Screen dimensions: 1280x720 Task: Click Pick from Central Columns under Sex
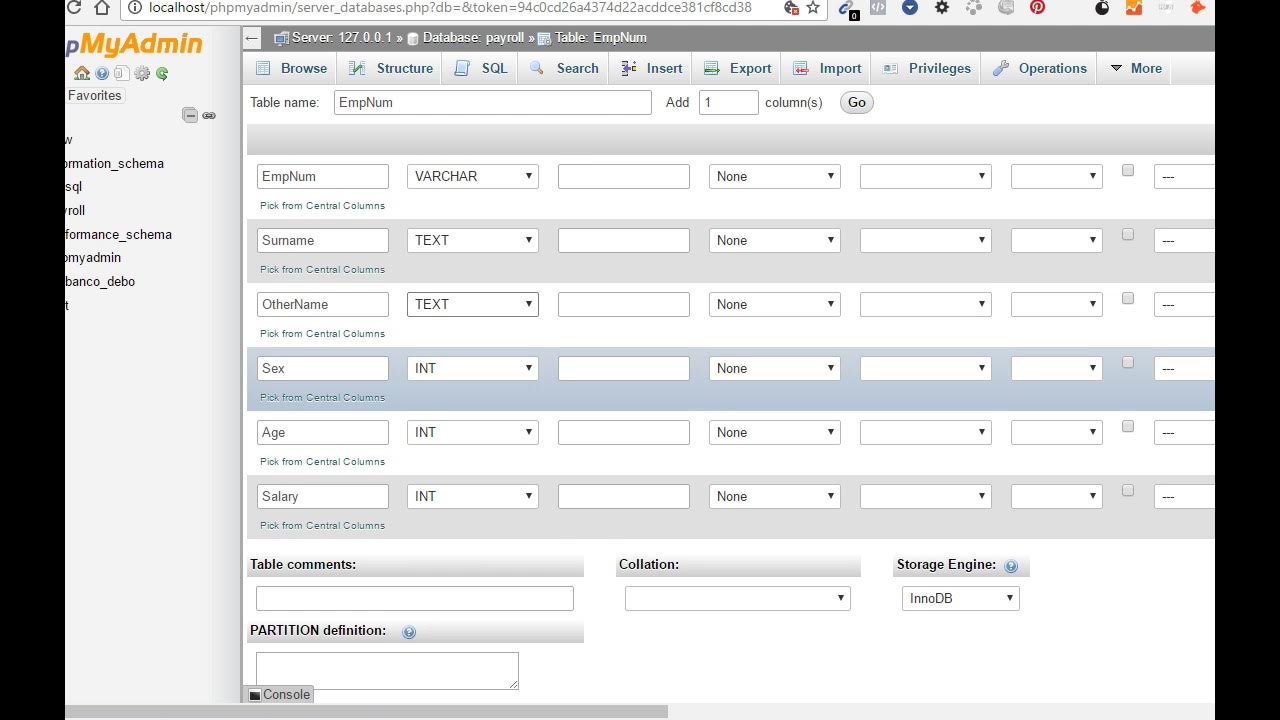coord(322,397)
